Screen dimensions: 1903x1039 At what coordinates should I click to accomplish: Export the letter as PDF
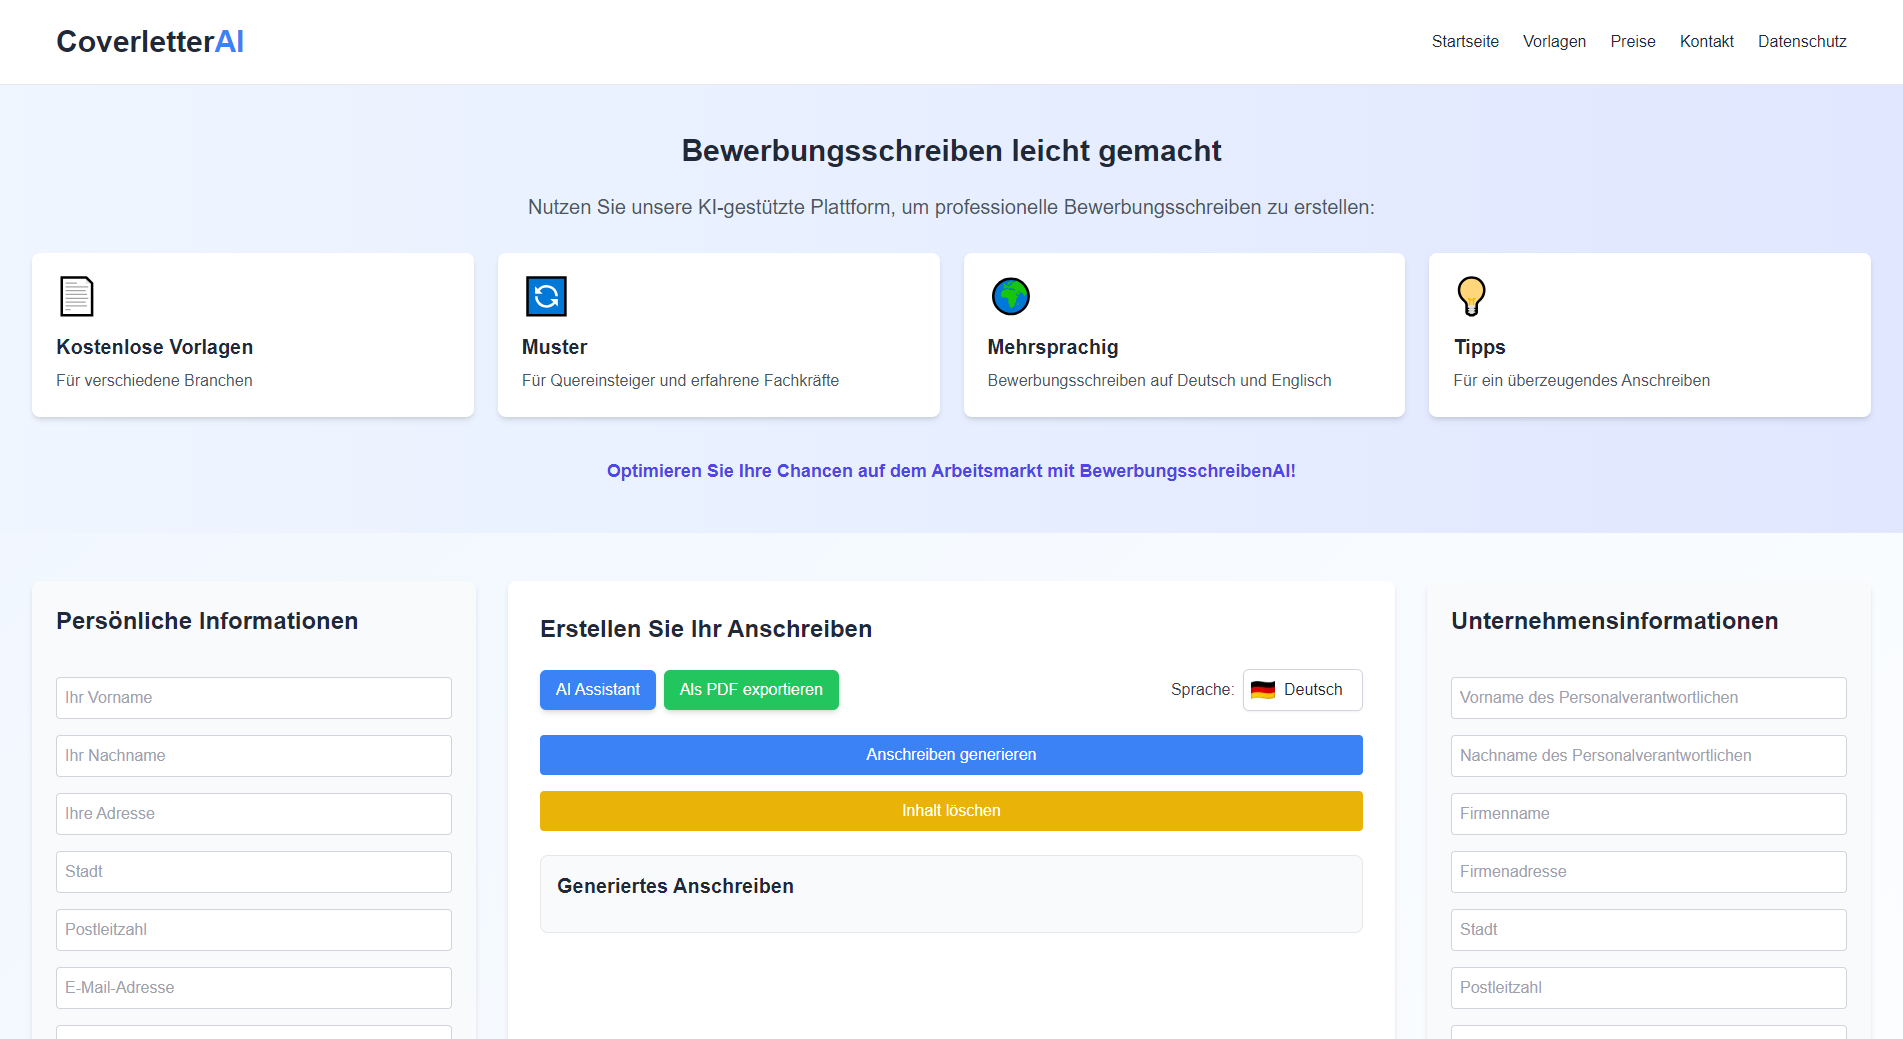point(751,689)
